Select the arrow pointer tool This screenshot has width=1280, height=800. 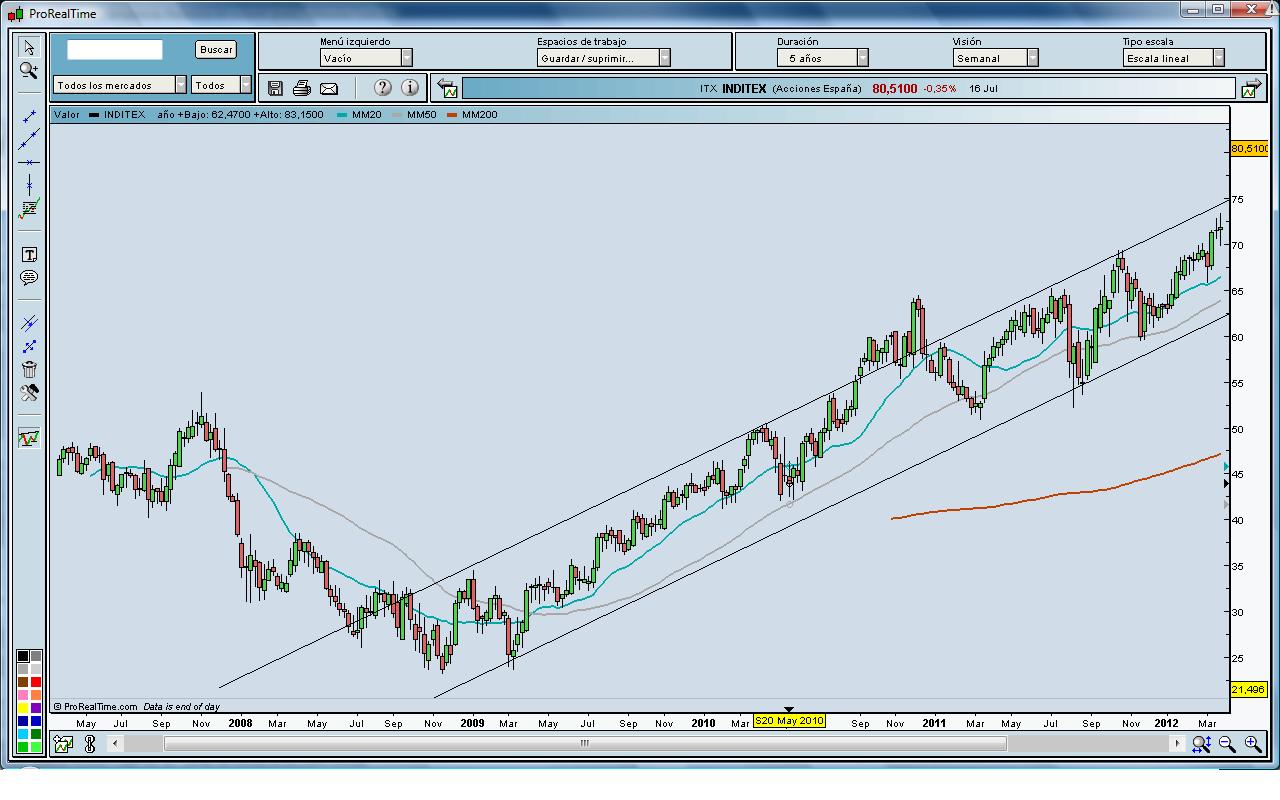(29, 47)
